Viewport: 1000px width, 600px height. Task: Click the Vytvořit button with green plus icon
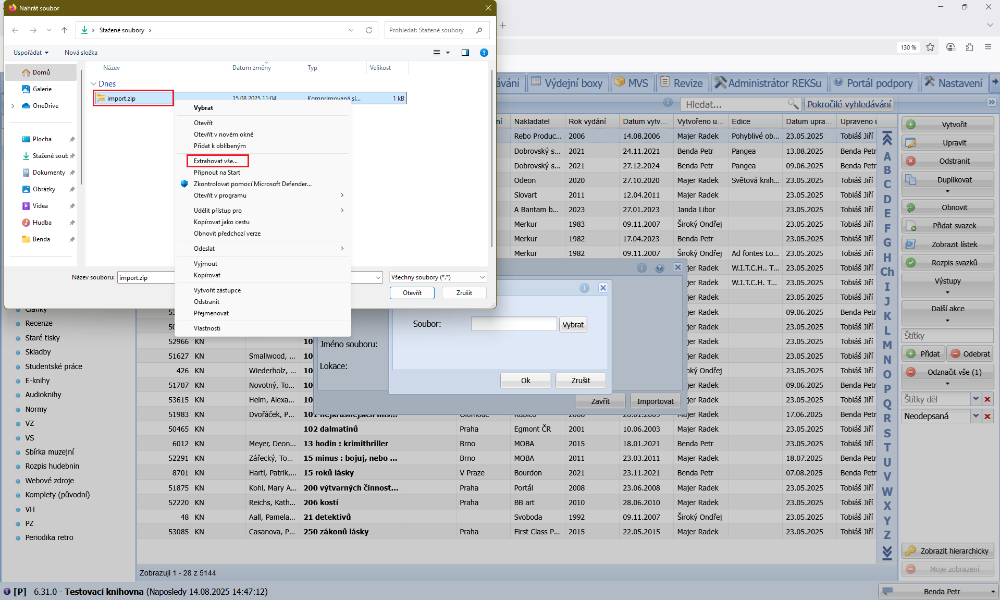tap(946, 124)
